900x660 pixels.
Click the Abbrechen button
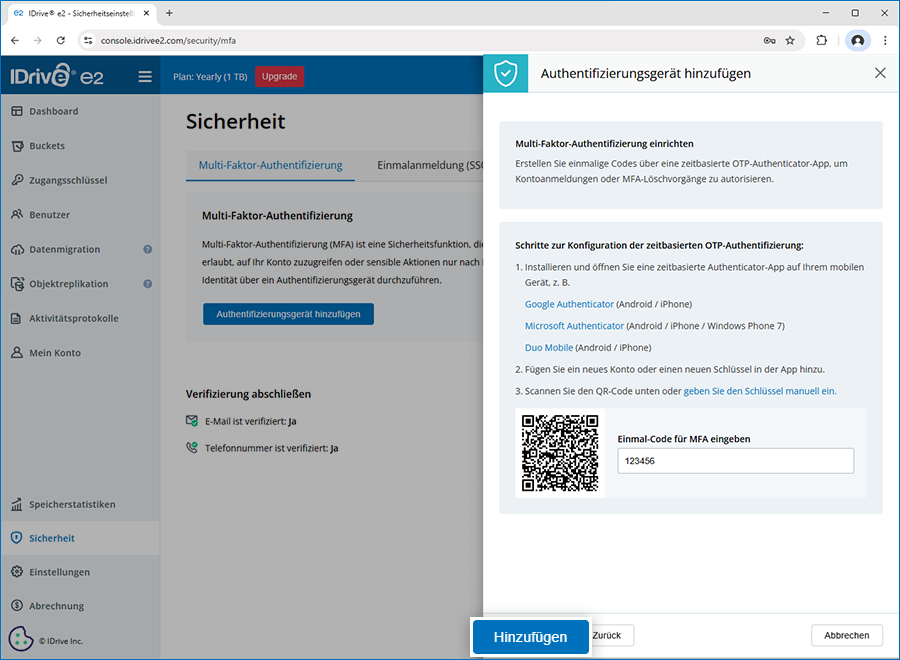[x=846, y=635]
